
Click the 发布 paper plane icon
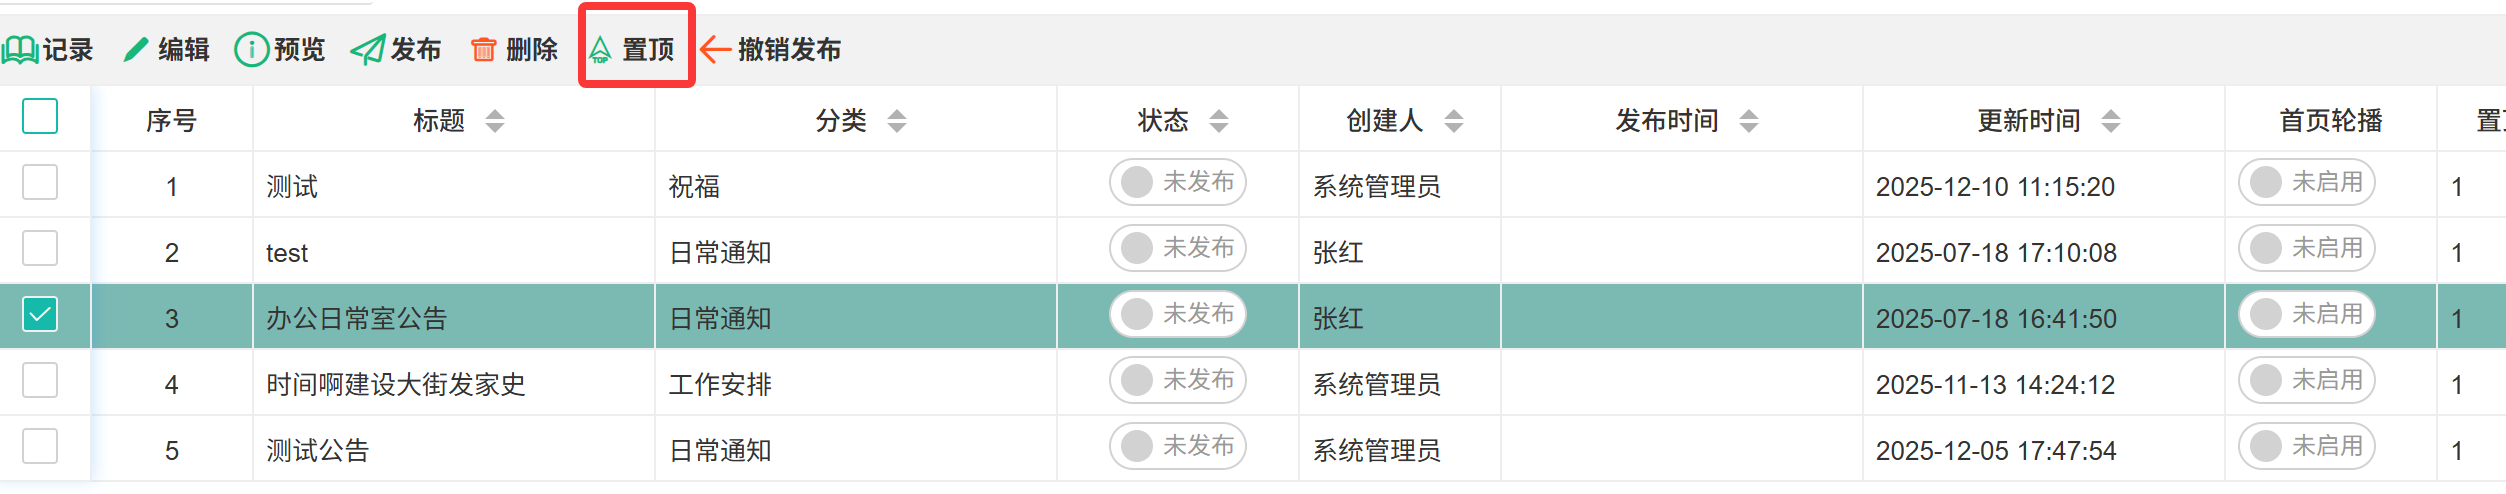tap(367, 49)
